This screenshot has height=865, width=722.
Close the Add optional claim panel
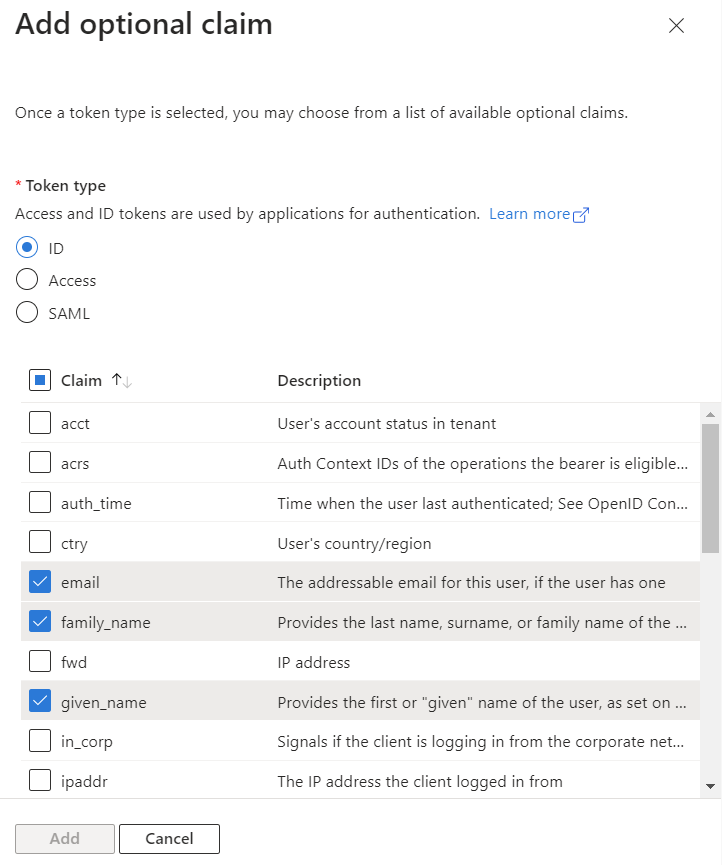(x=677, y=26)
